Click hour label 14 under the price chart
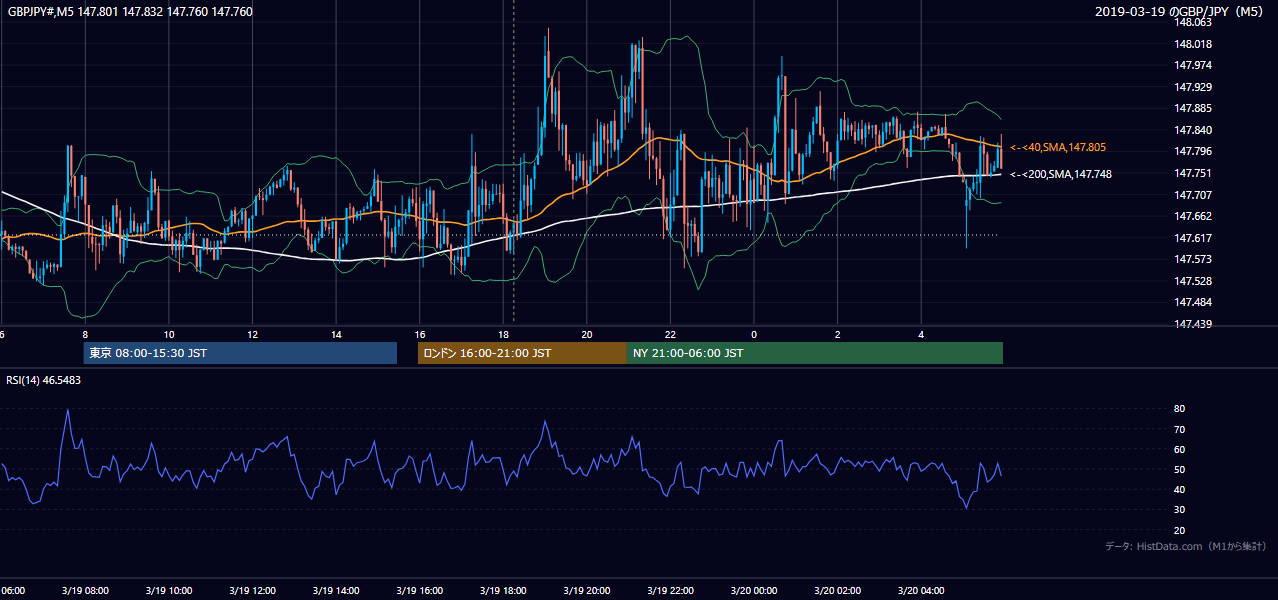 pyautogui.click(x=336, y=335)
